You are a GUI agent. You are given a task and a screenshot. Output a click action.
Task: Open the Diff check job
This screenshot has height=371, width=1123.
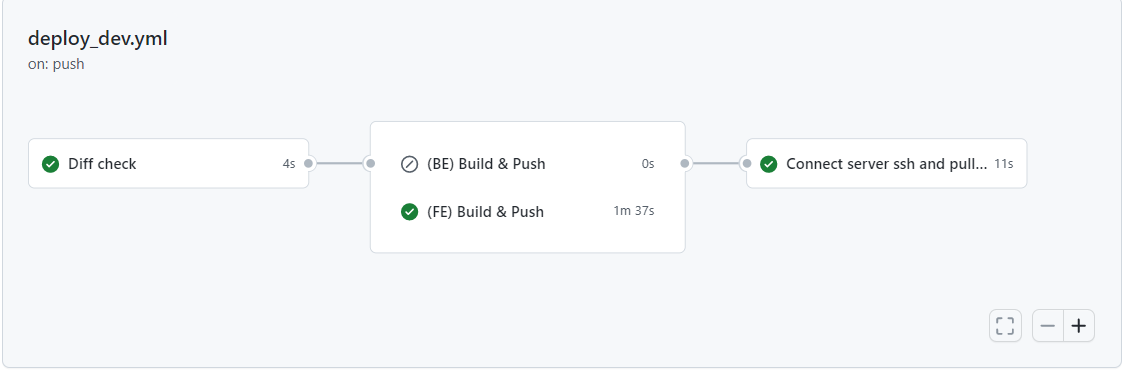coord(168,164)
